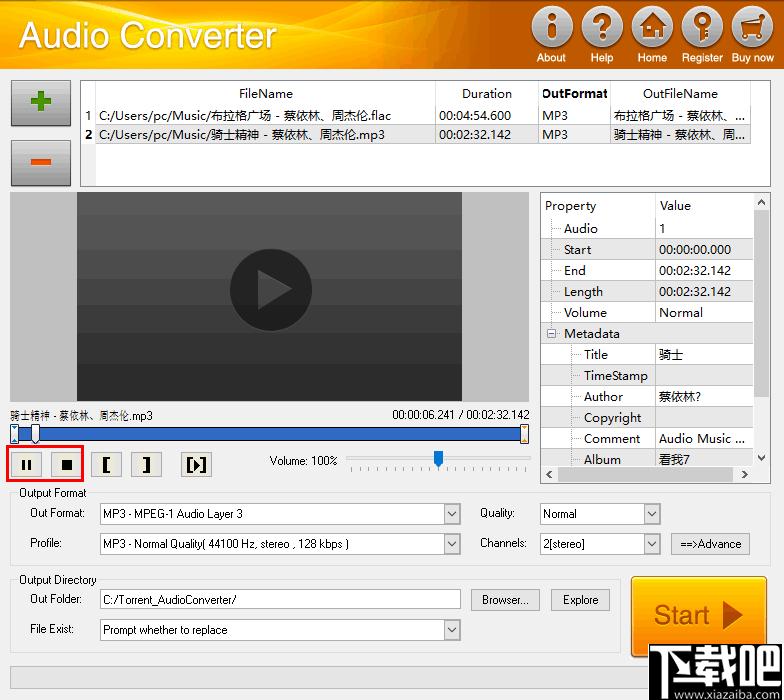
Task: Select the Album metadata row
Action: (x=647, y=458)
